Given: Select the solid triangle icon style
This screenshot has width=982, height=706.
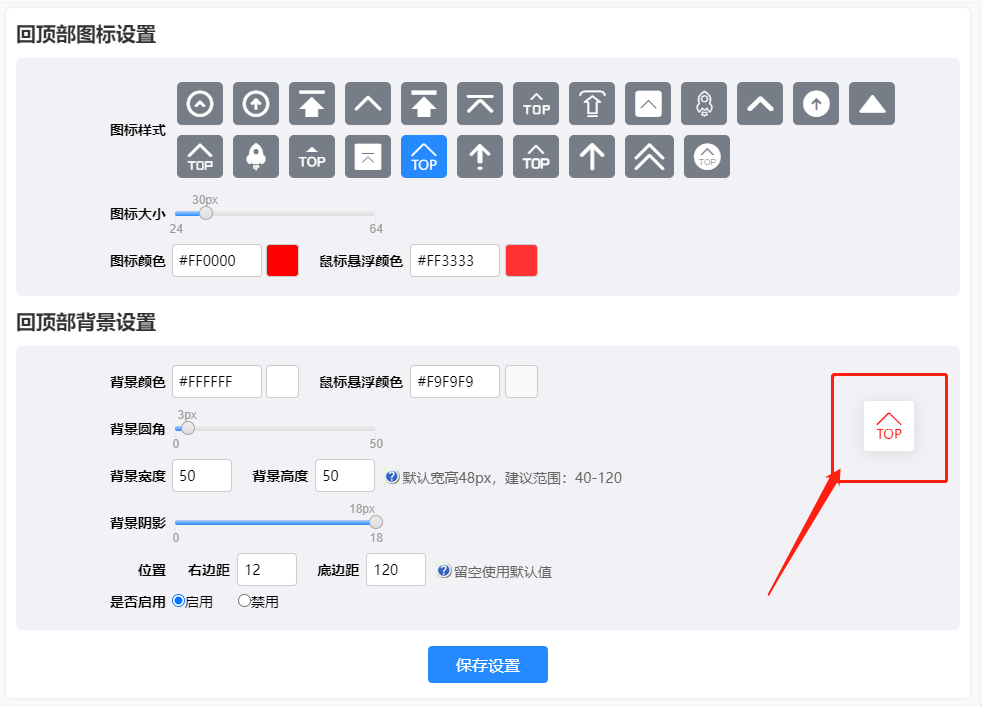Looking at the screenshot, I should tap(871, 104).
